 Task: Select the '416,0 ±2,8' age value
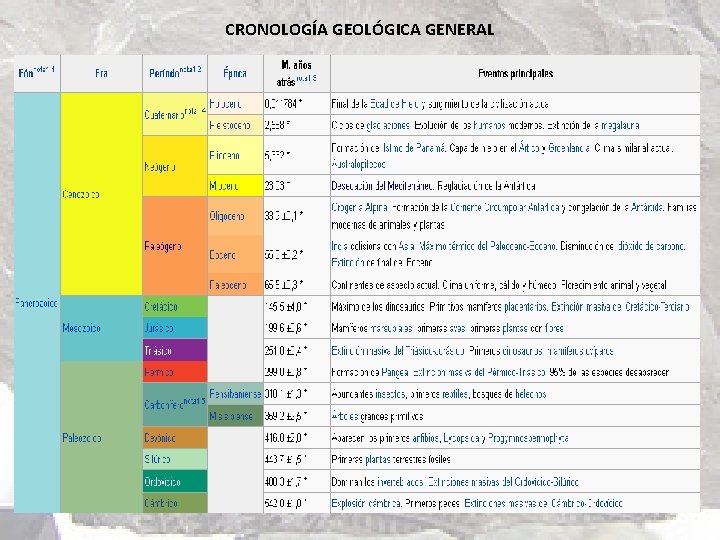[x=285, y=438]
